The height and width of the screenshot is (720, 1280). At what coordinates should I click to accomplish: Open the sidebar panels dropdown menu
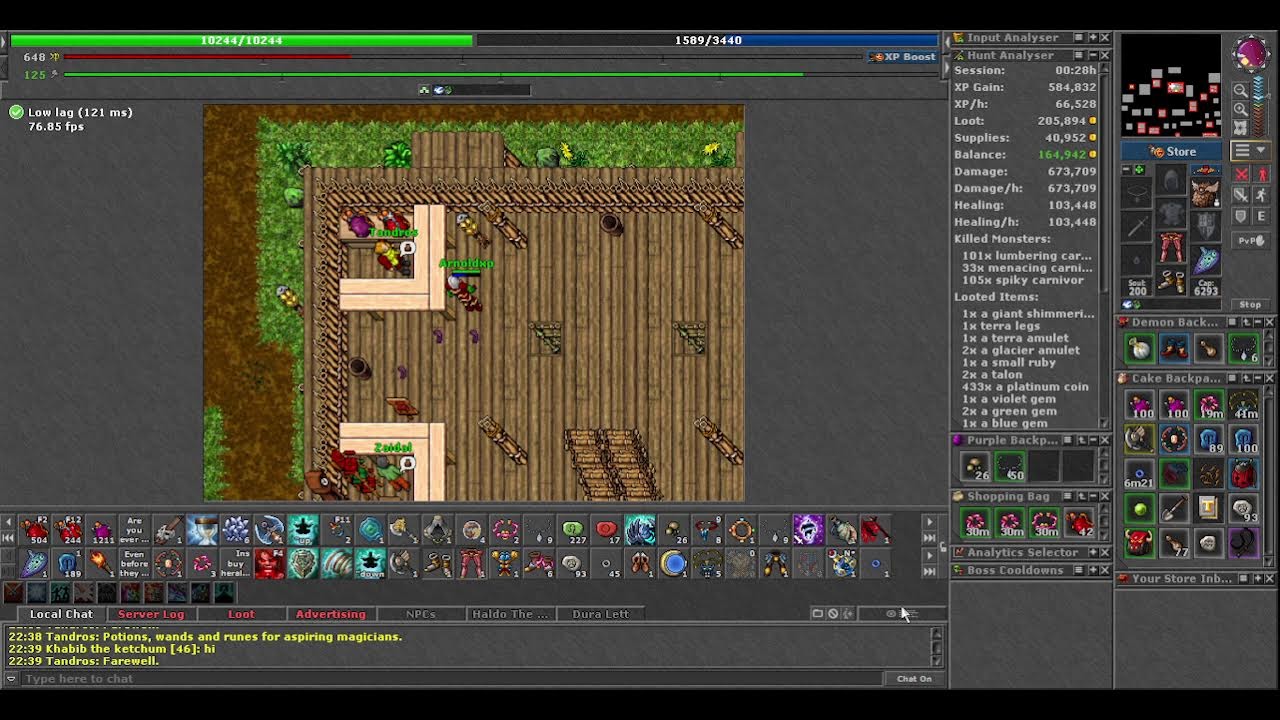coord(1249,151)
